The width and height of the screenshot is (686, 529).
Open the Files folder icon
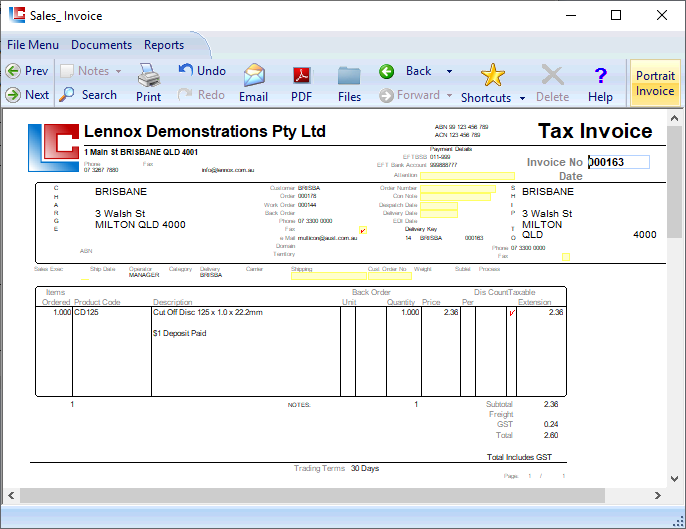tap(349, 76)
